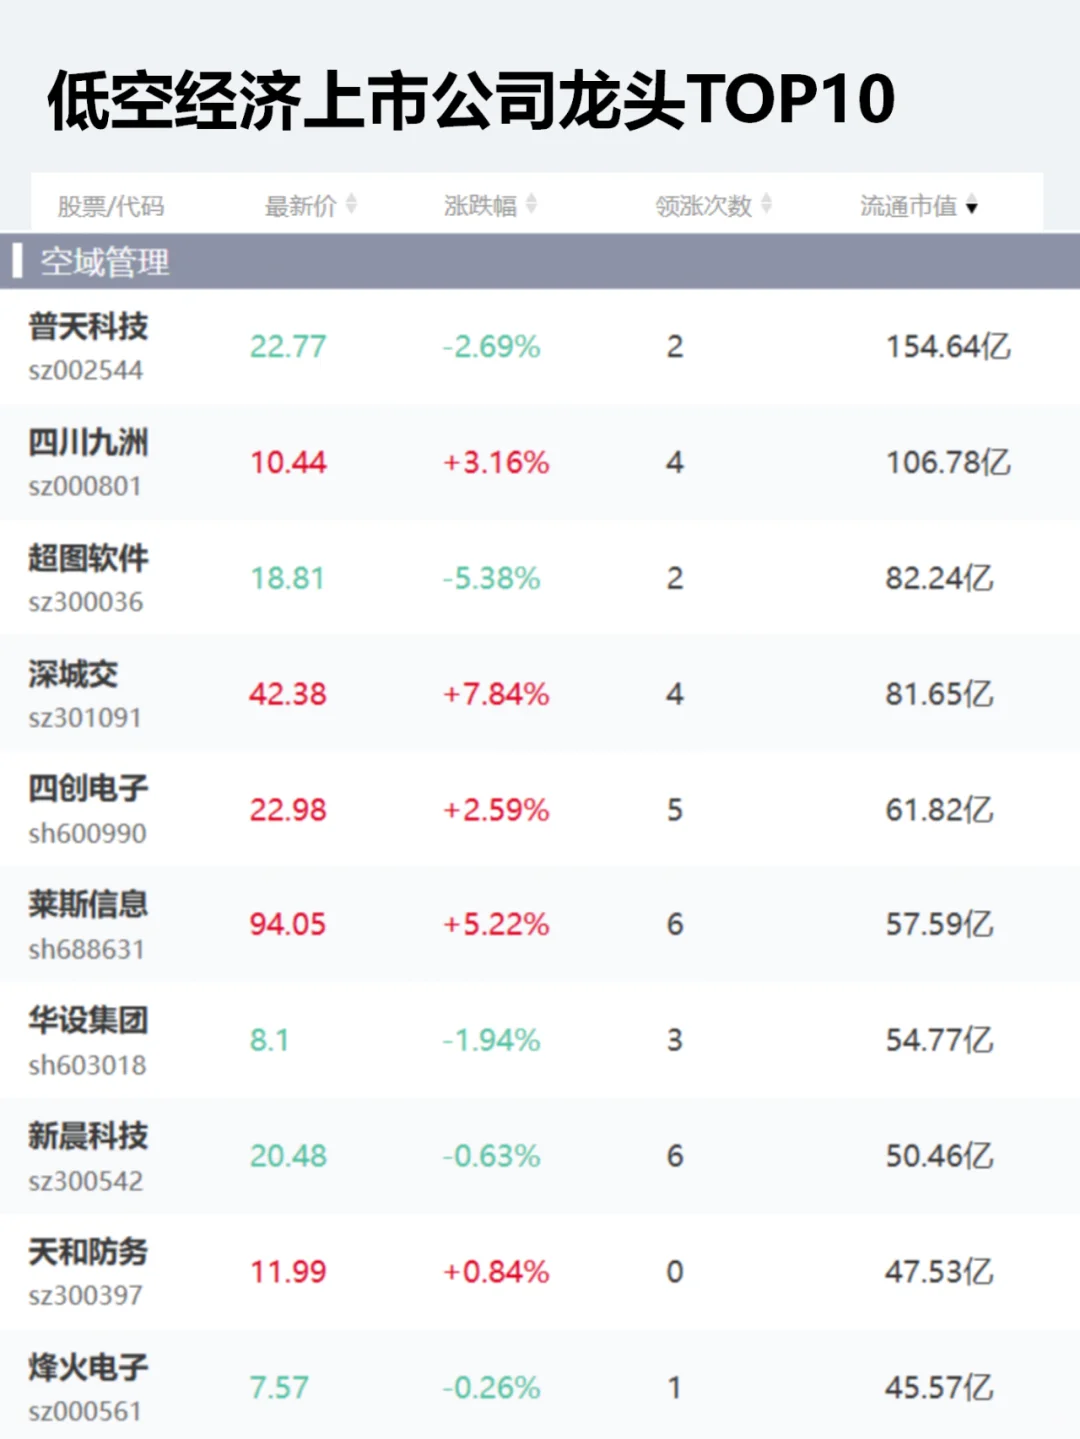Open stock code sz300542
This screenshot has width=1080, height=1439.
86,1182
